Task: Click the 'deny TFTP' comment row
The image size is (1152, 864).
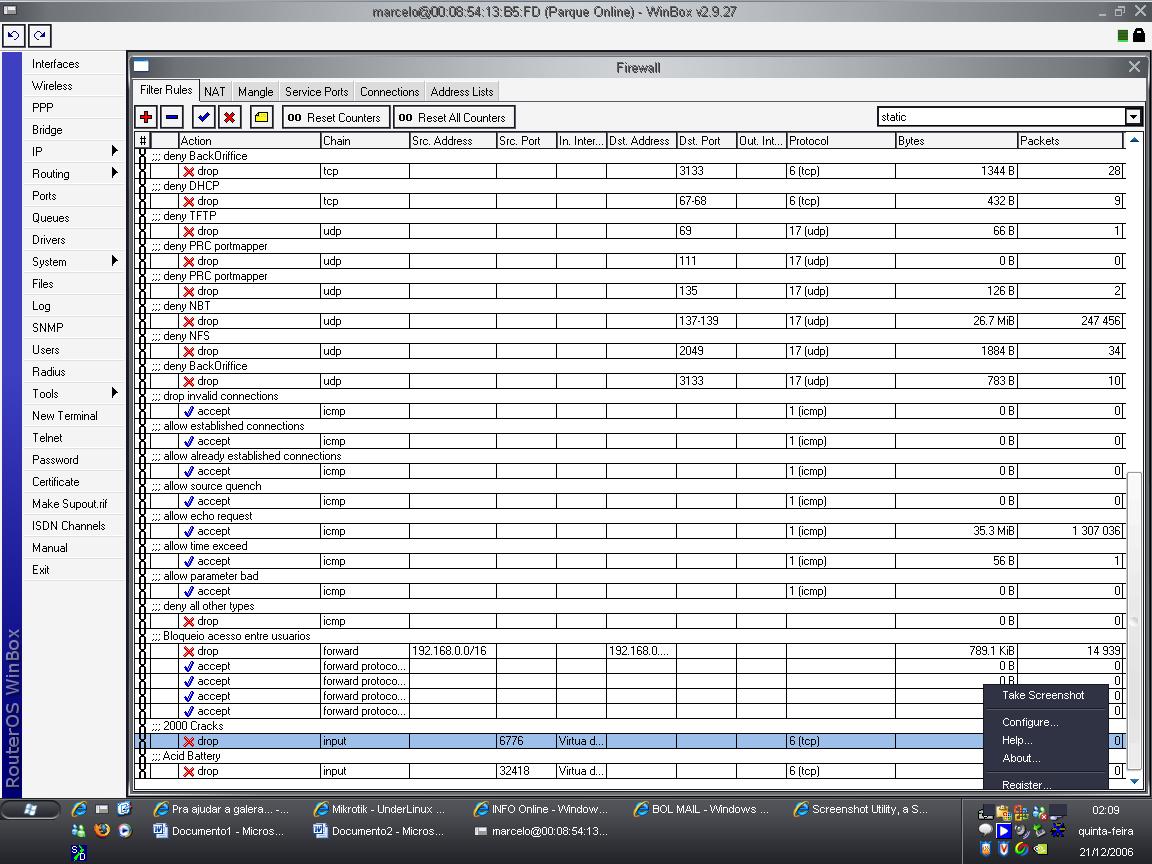Action: pos(630,216)
